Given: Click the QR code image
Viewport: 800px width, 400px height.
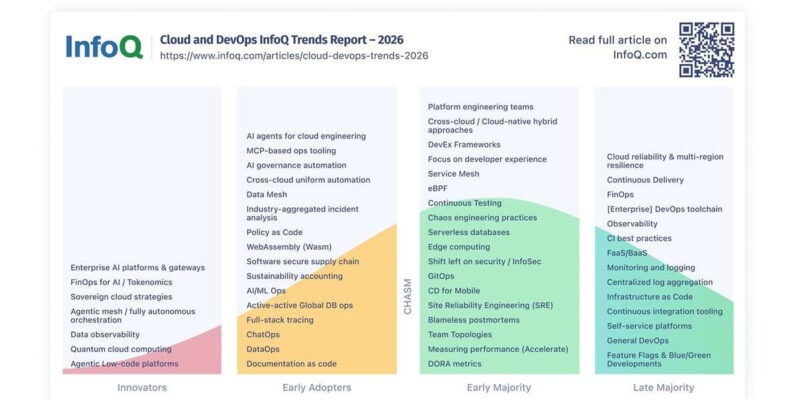Looking at the screenshot, I should (707, 49).
